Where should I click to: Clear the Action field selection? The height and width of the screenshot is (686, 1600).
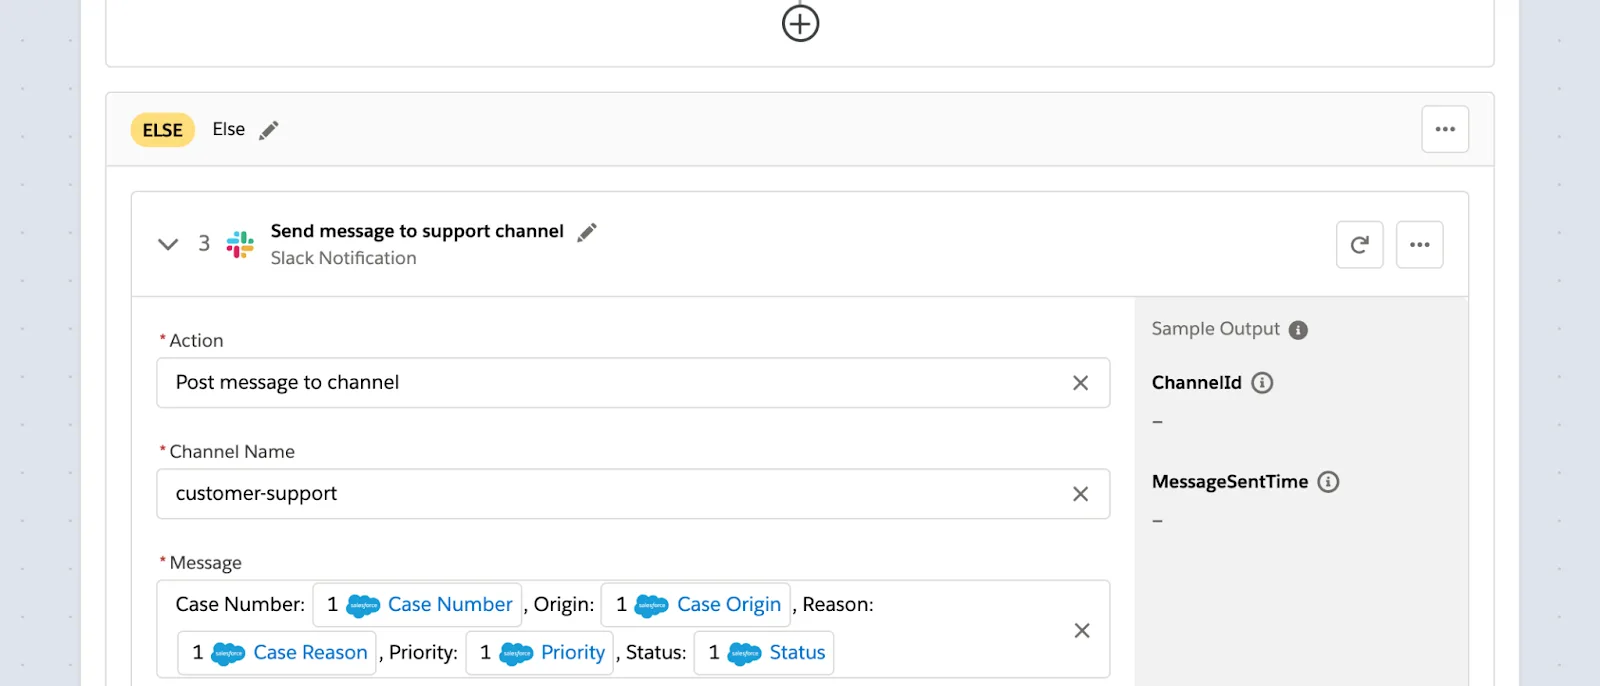coord(1080,383)
